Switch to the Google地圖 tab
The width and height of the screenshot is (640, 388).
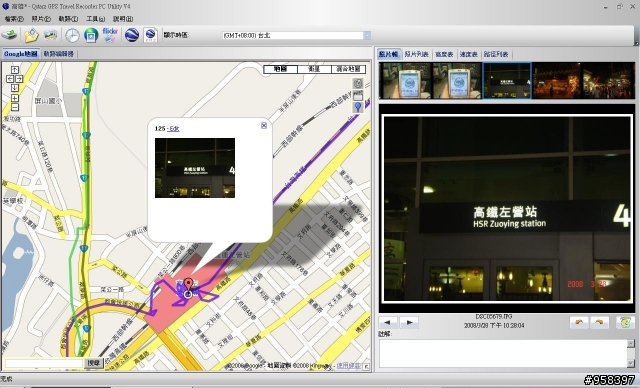click(x=20, y=54)
